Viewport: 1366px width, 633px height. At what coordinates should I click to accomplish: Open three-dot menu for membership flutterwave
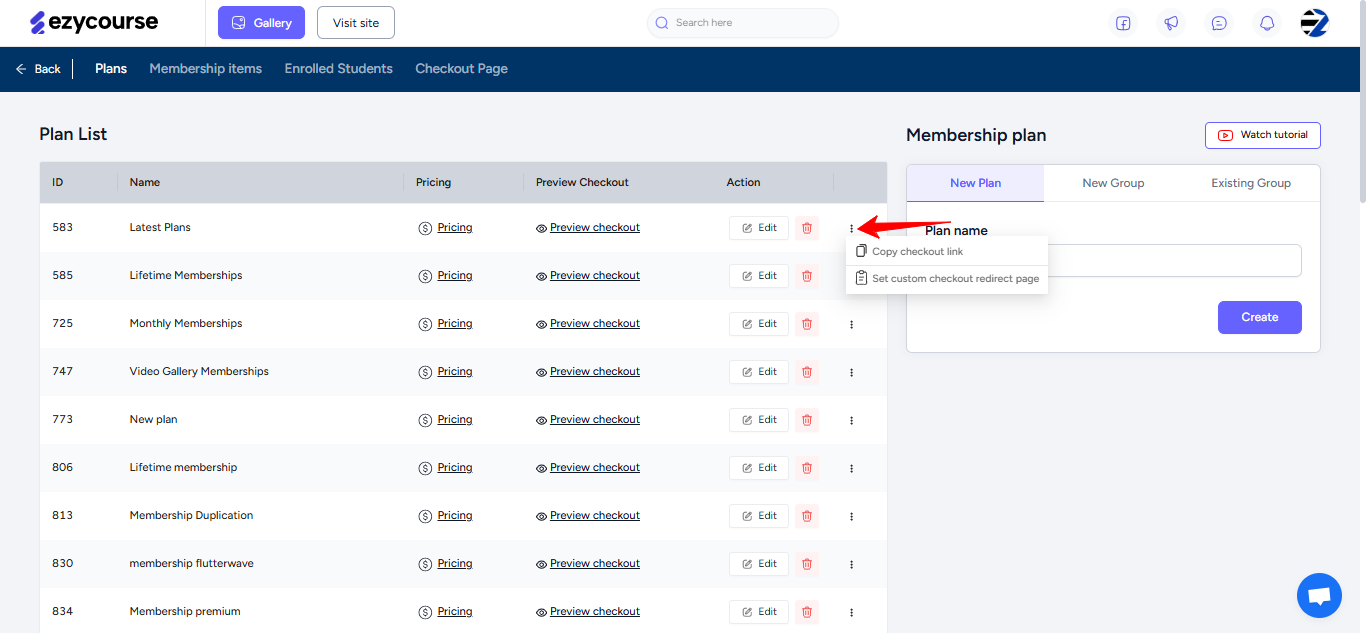coord(852,564)
